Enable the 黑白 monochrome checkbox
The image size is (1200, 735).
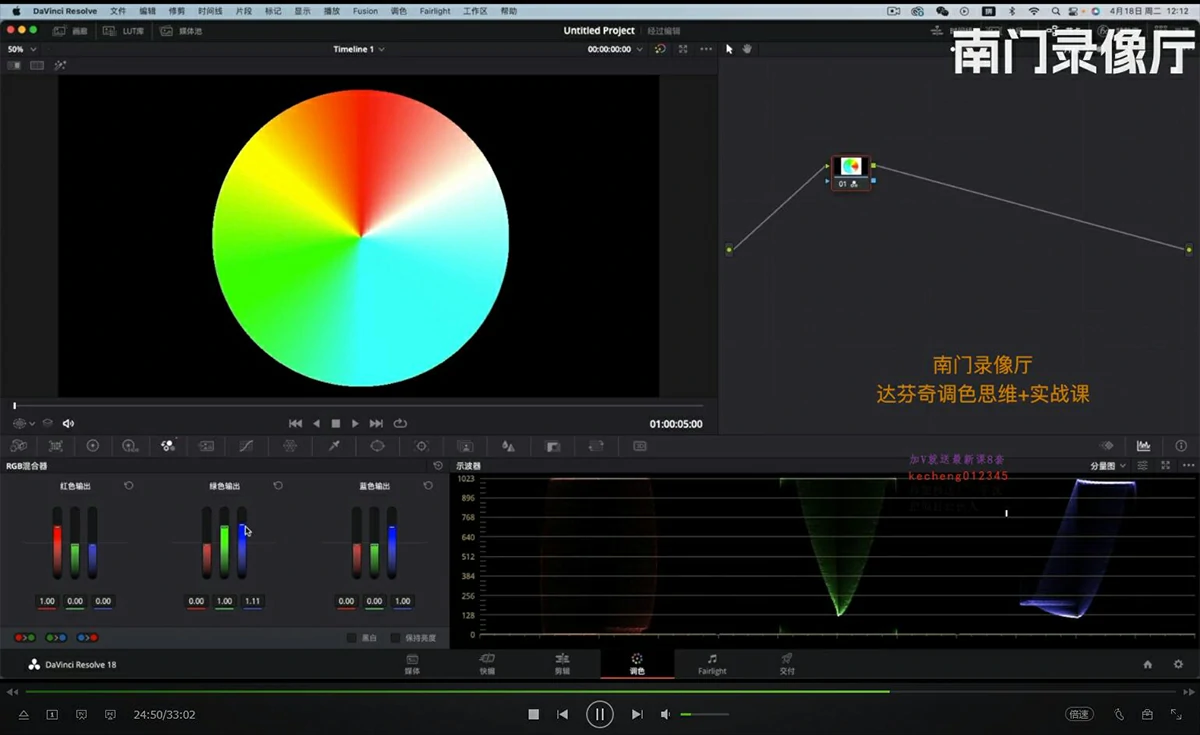pos(352,637)
